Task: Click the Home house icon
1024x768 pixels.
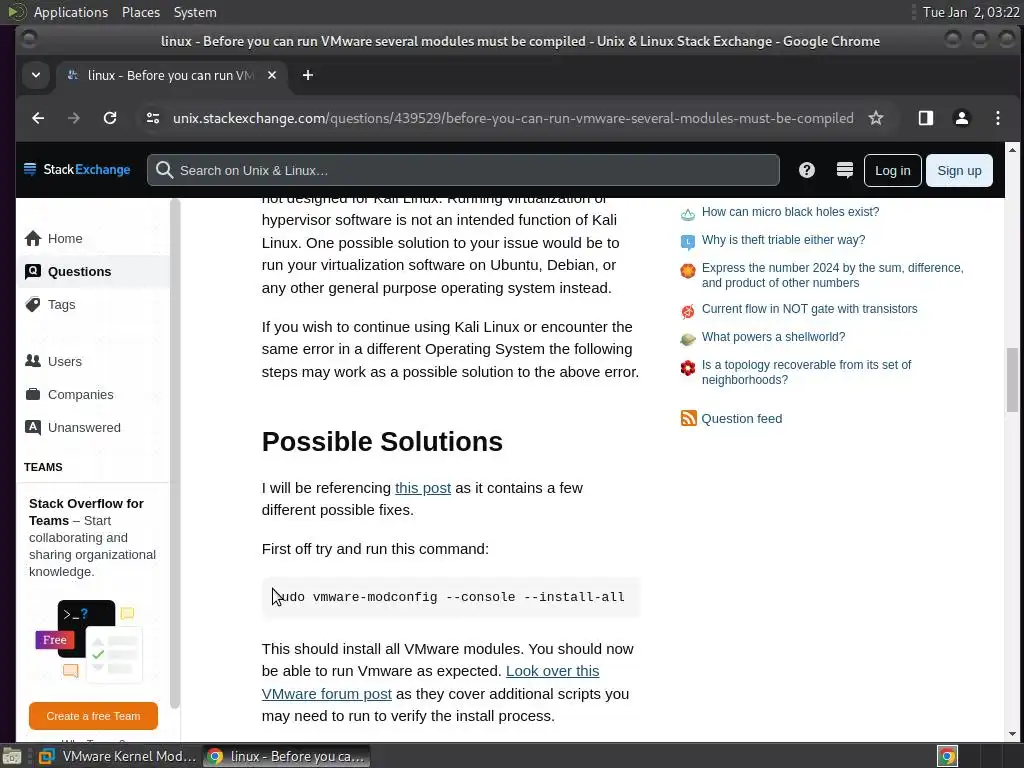Action: coord(33,238)
